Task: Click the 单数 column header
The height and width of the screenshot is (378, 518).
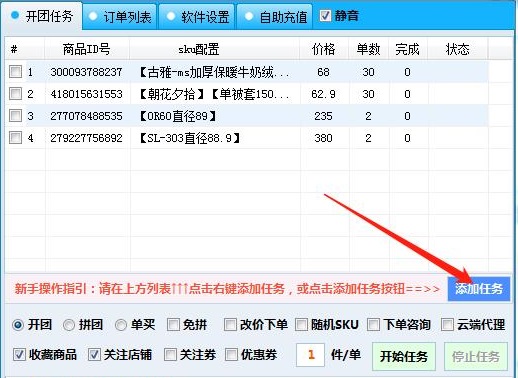Action: (368, 49)
